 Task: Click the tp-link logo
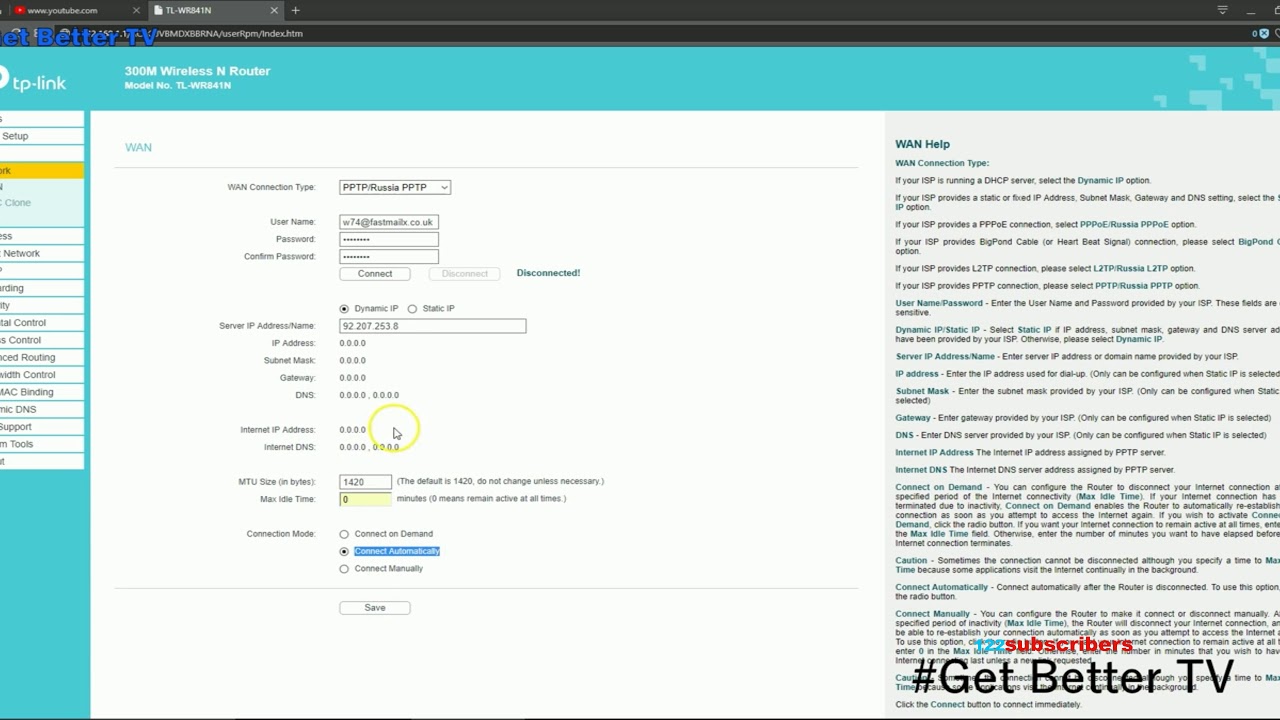[x=33, y=80]
